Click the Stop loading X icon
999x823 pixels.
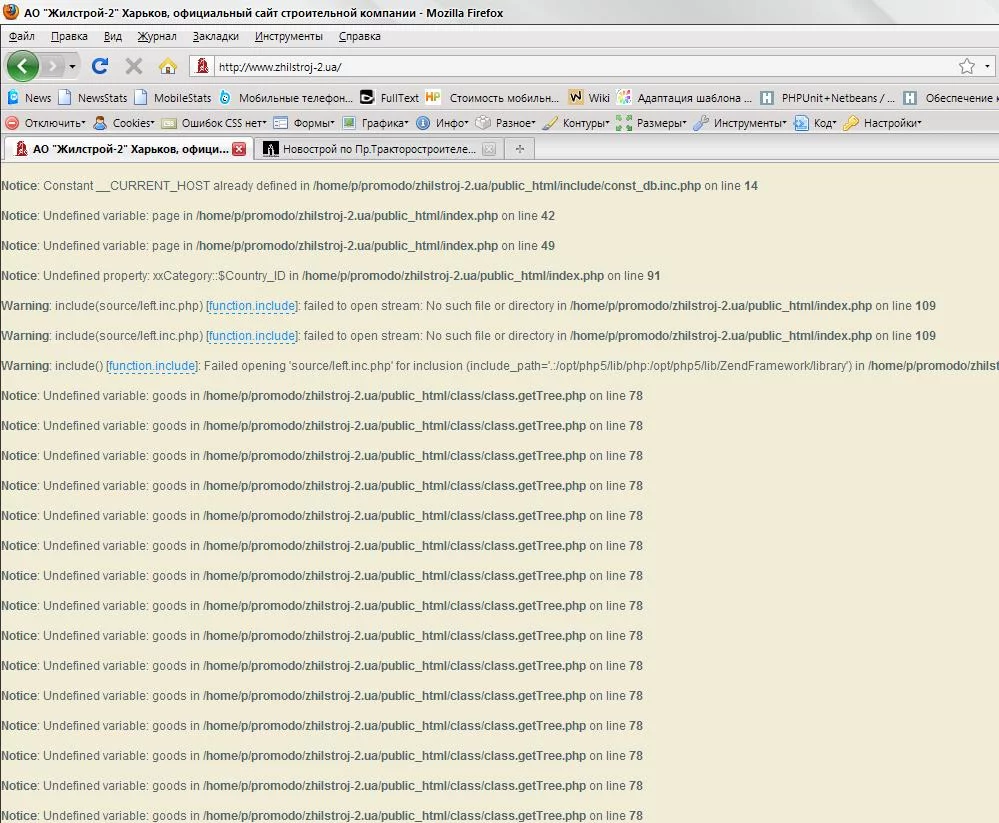pyautogui.click(x=133, y=66)
